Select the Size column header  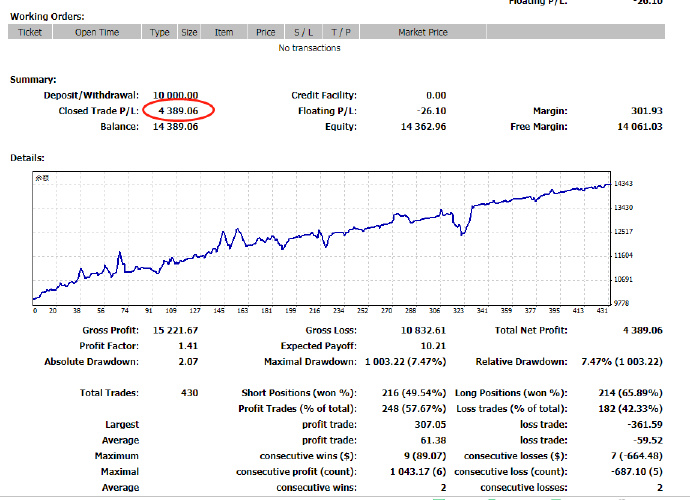[189, 32]
